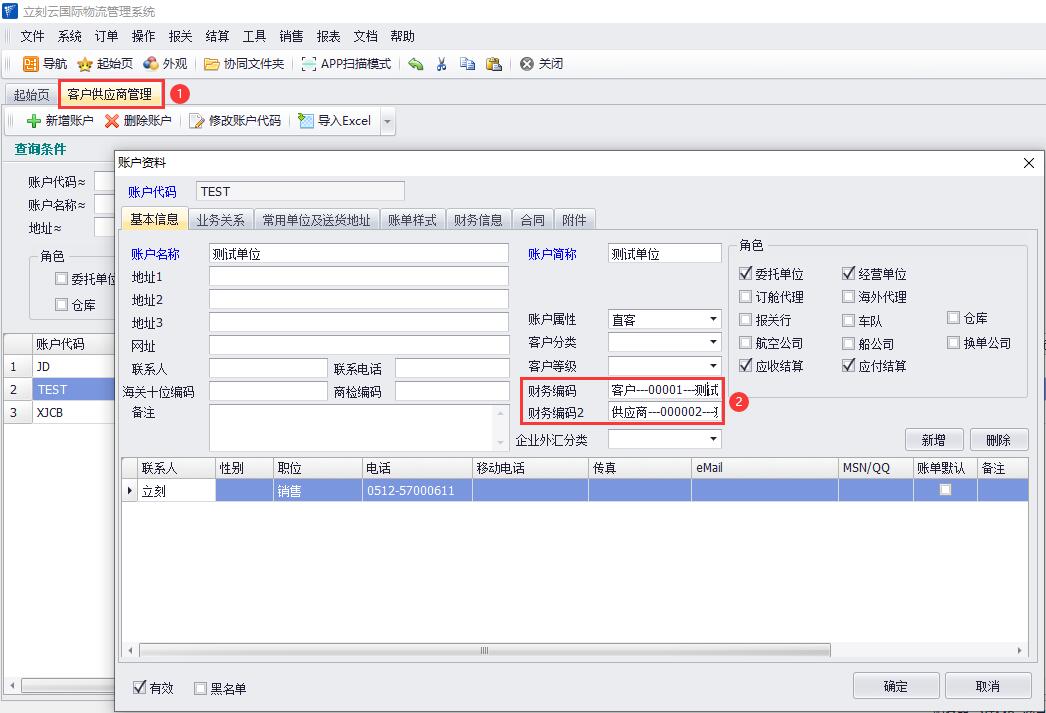Viewport: 1046px width, 713px height.
Task: Click the 导入Excel import icon
Action: (306, 121)
